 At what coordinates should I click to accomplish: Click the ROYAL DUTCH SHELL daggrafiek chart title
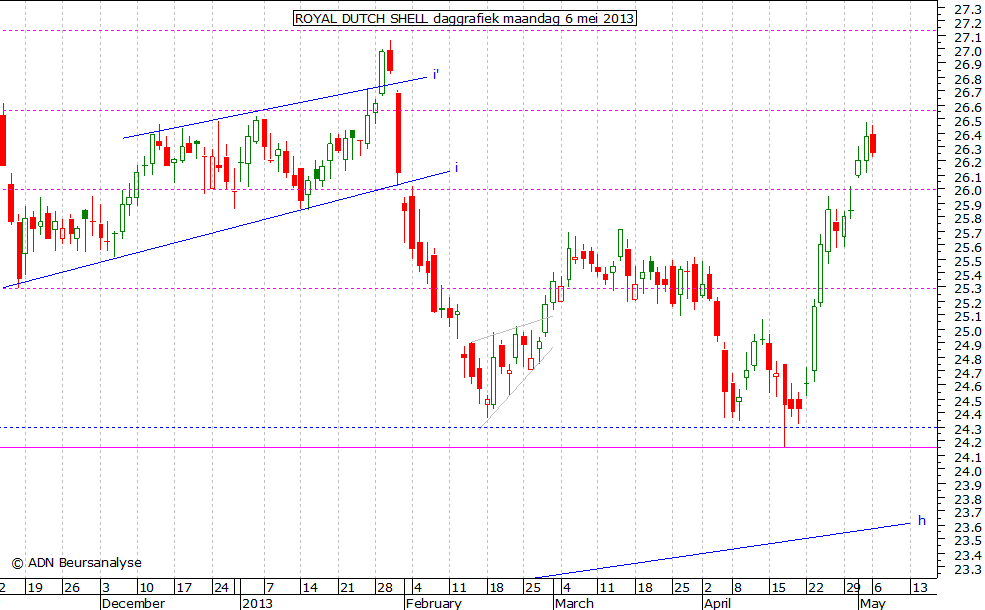click(x=464, y=18)
